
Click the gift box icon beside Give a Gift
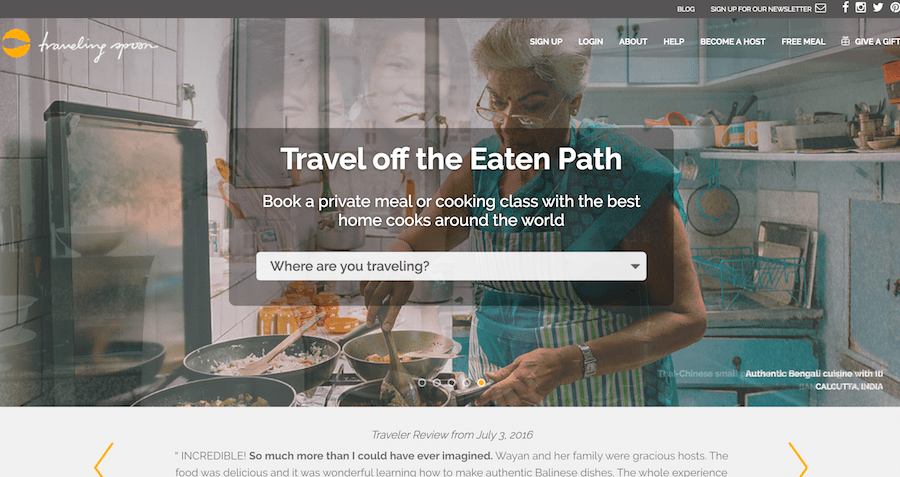(x=845, y=41)
